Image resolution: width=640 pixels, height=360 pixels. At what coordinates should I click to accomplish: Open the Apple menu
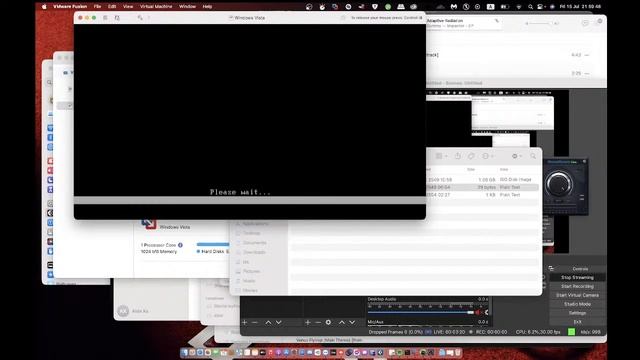pyautogui.click(x=44, y=7)
